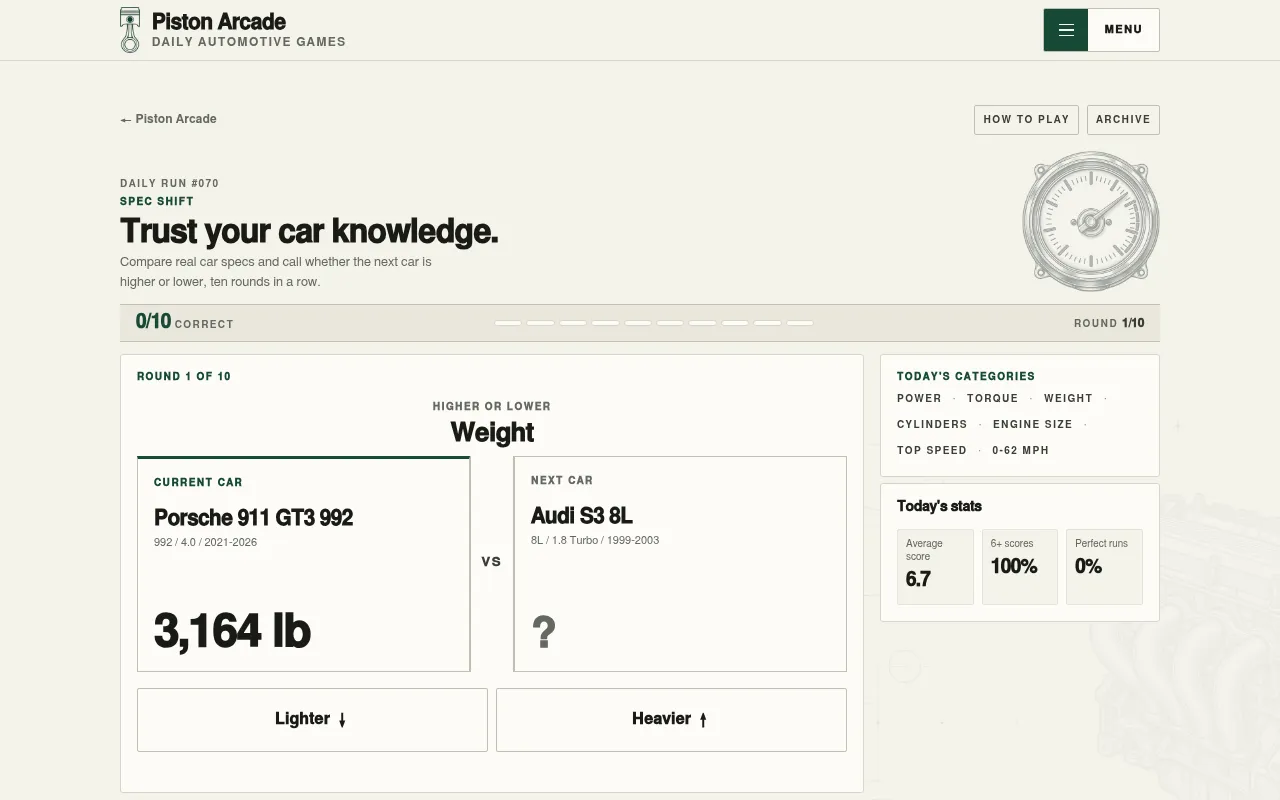
Task: Click the Cylinders category label
Action: tap(932, 424)
